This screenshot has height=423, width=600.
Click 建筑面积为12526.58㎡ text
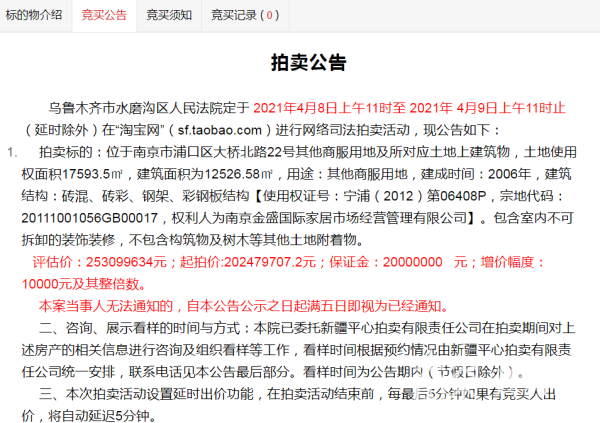(x=205, y=174)
